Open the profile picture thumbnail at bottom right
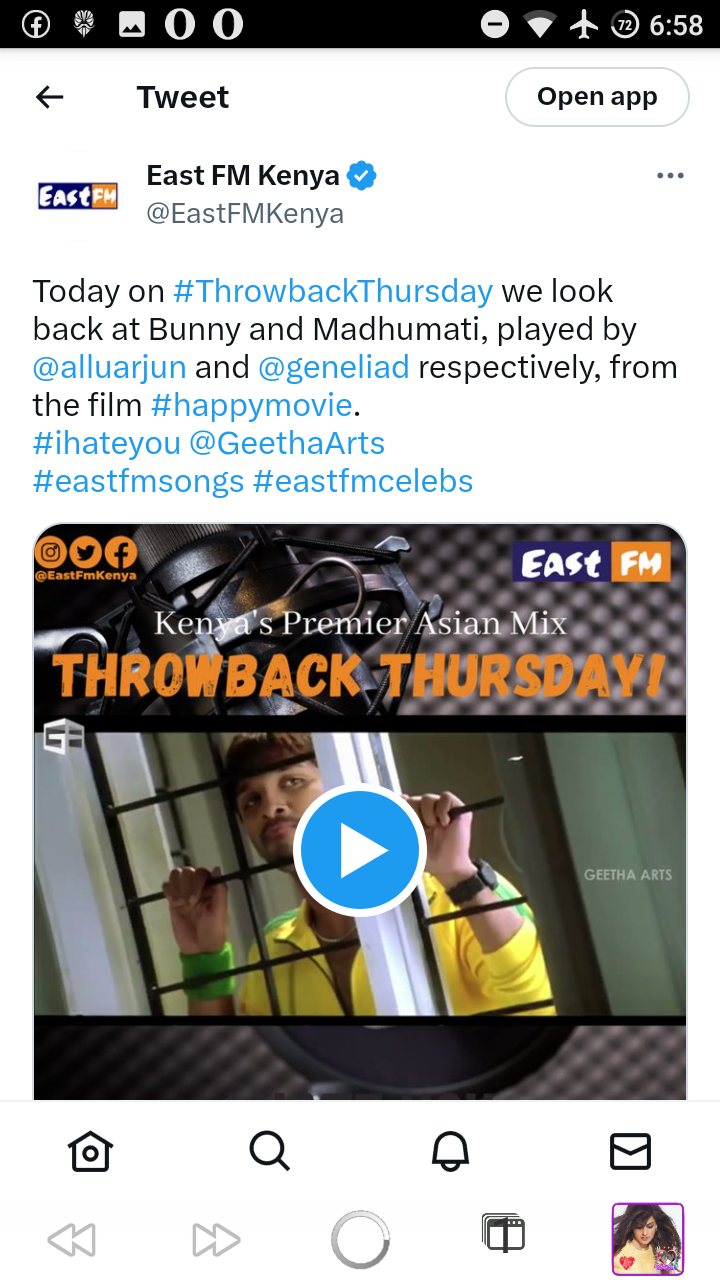Viewport: 720px width, 1280px height. click(648, 1239)
